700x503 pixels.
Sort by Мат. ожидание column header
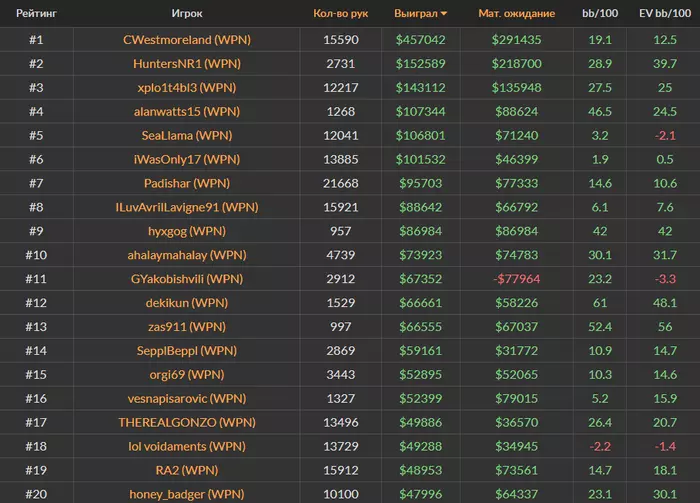(517, 13)
